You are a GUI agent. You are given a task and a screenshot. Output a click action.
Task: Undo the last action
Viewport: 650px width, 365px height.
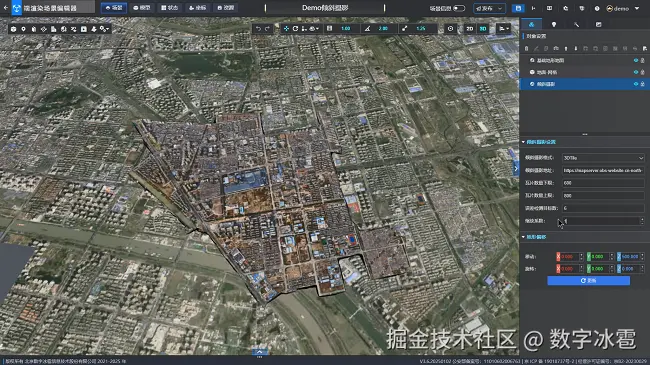point(258,29)
